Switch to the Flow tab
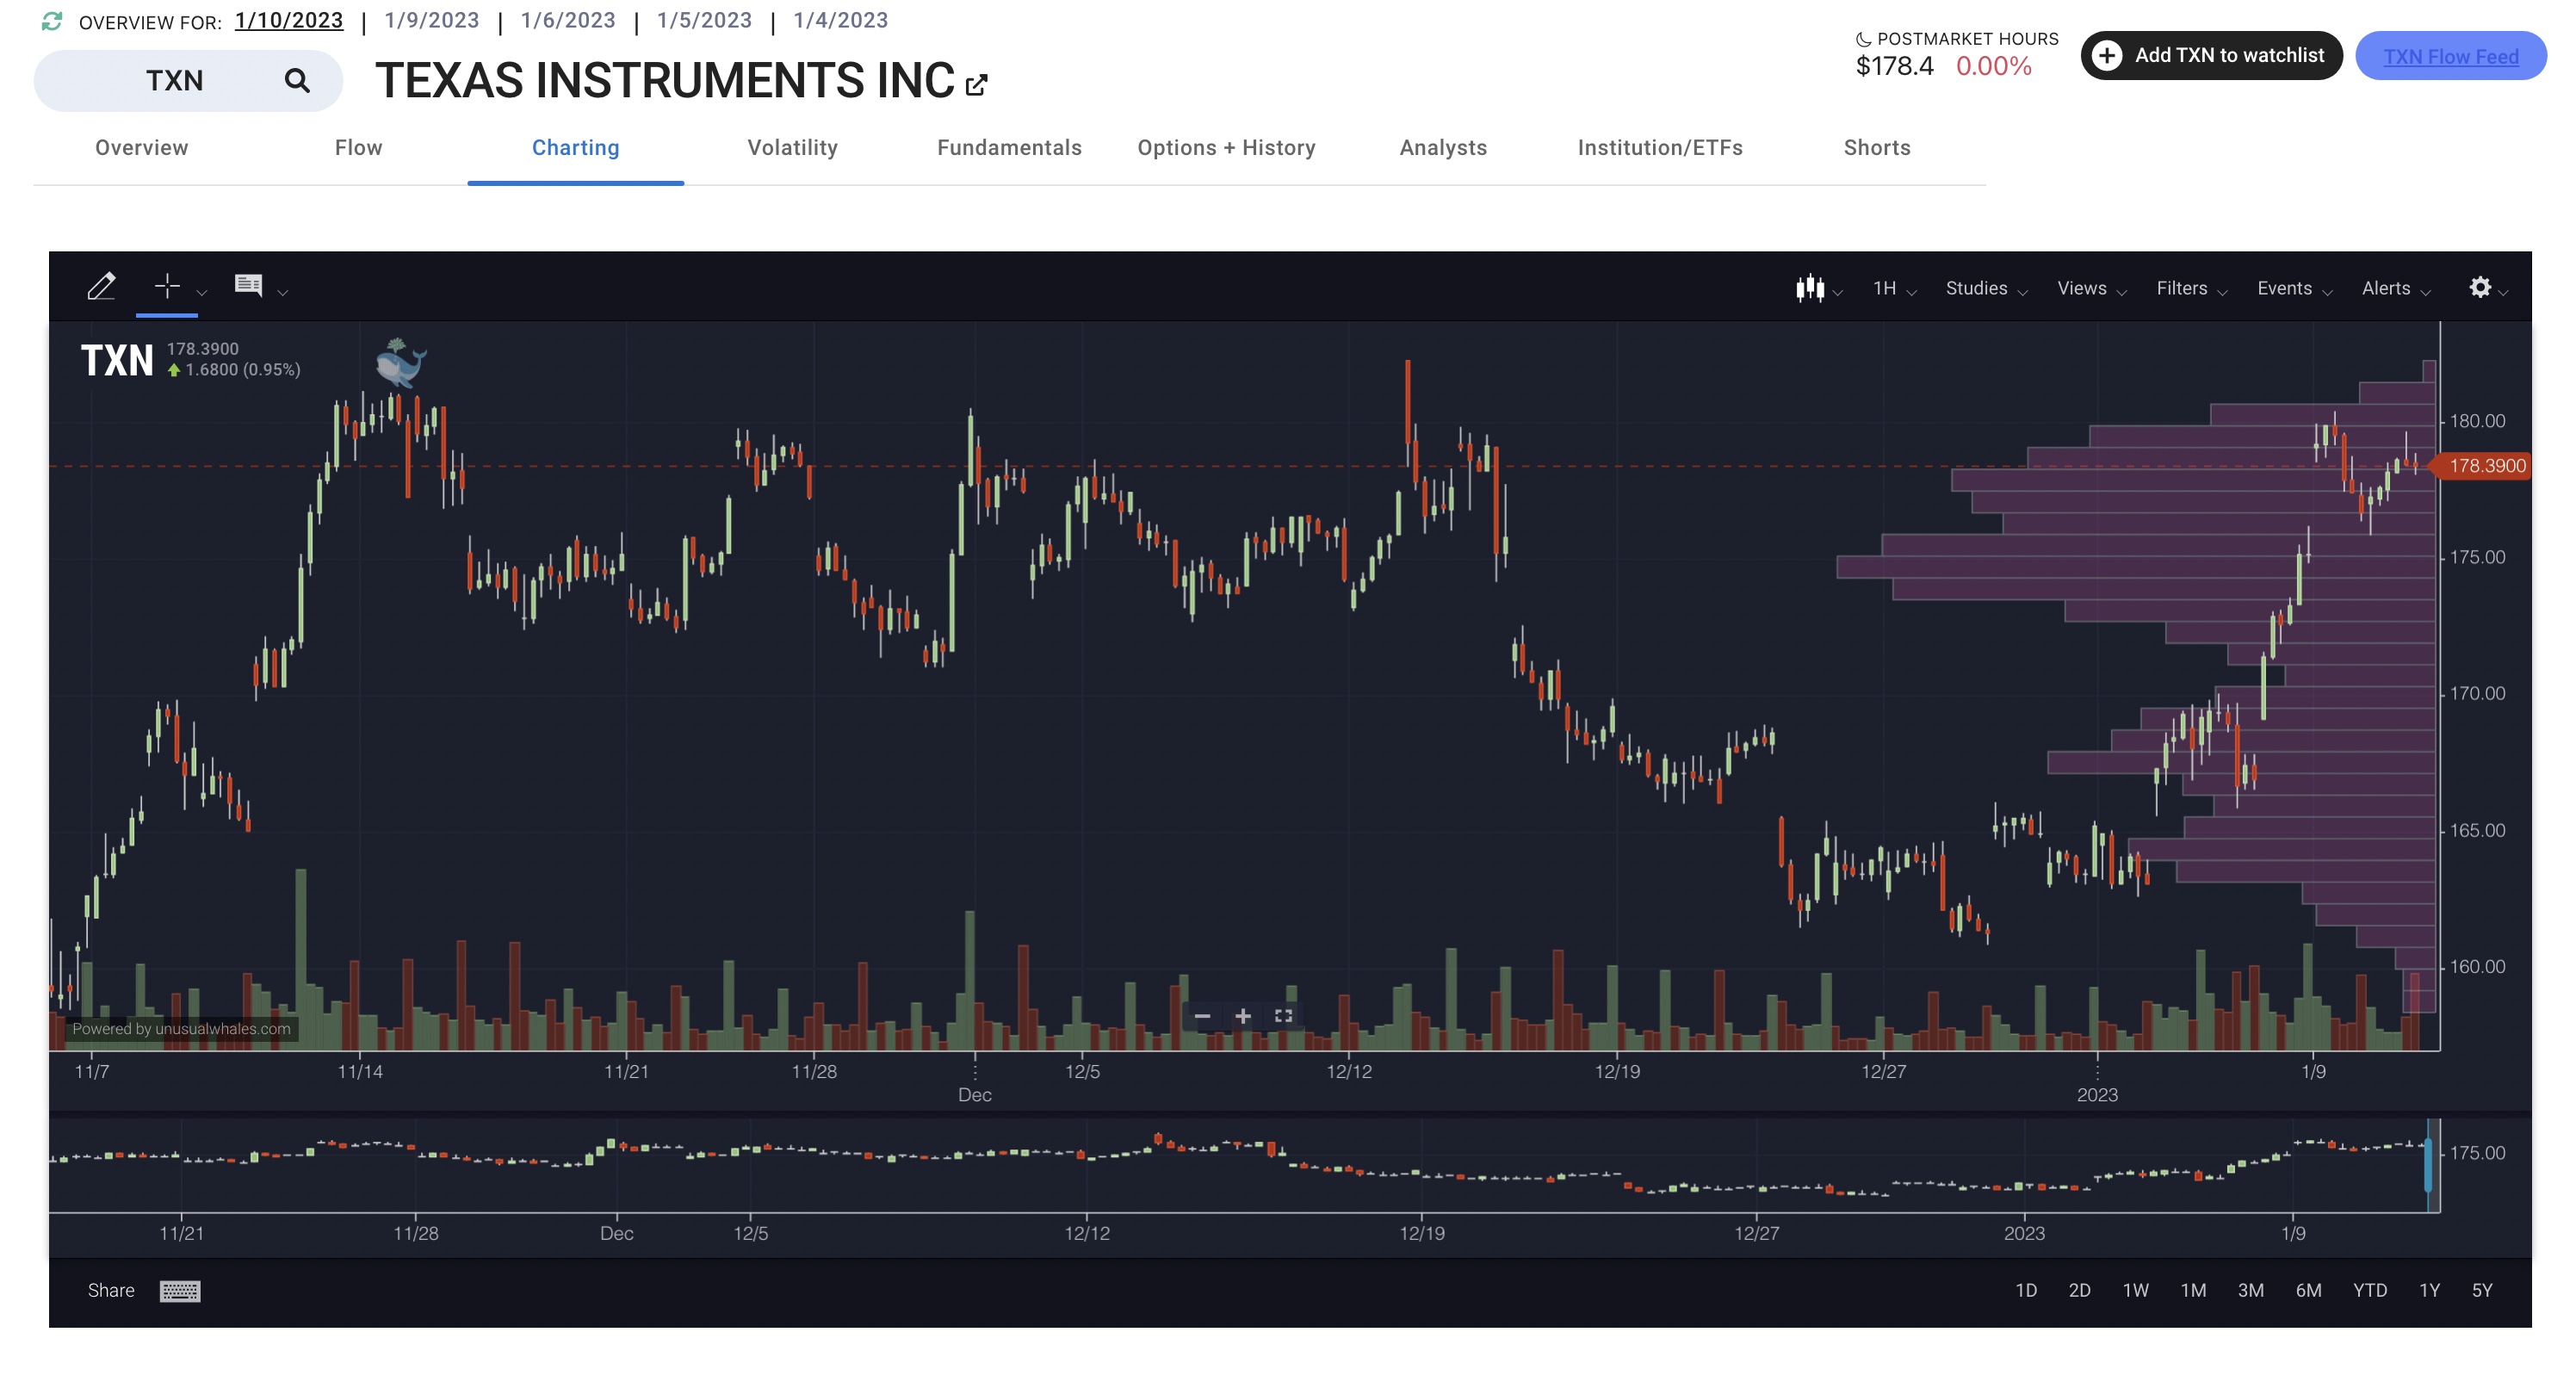The image size is (2576, 1388). (359, 148)
